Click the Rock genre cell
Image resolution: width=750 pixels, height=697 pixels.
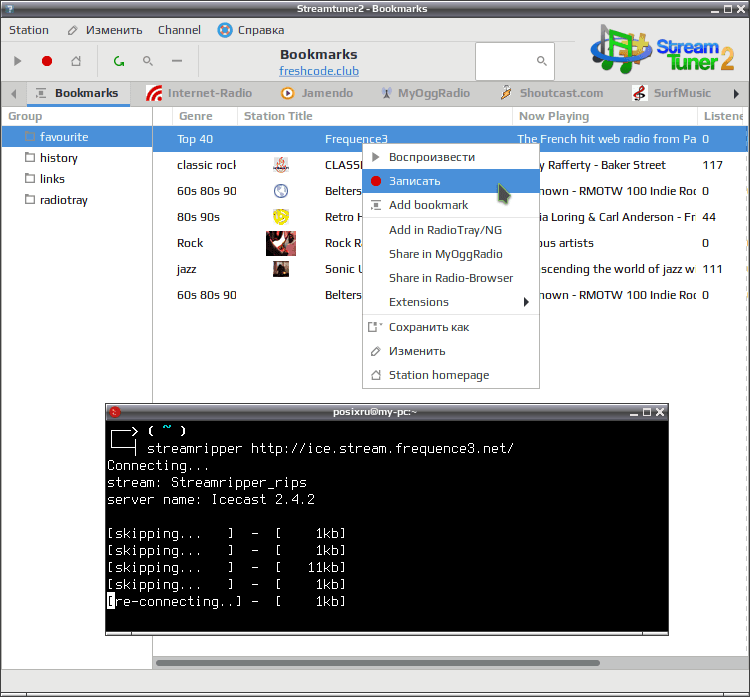190,243
